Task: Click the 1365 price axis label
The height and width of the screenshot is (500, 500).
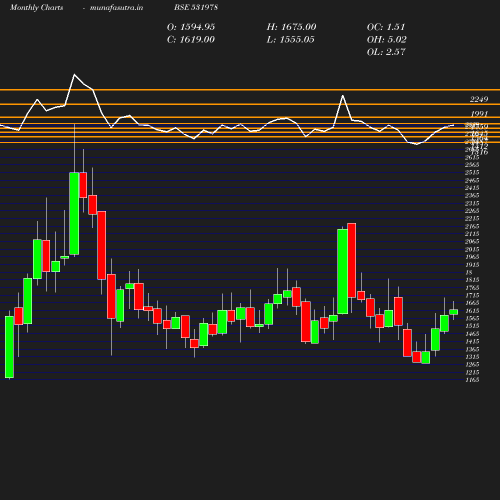Action: click(x=472, y=349)
